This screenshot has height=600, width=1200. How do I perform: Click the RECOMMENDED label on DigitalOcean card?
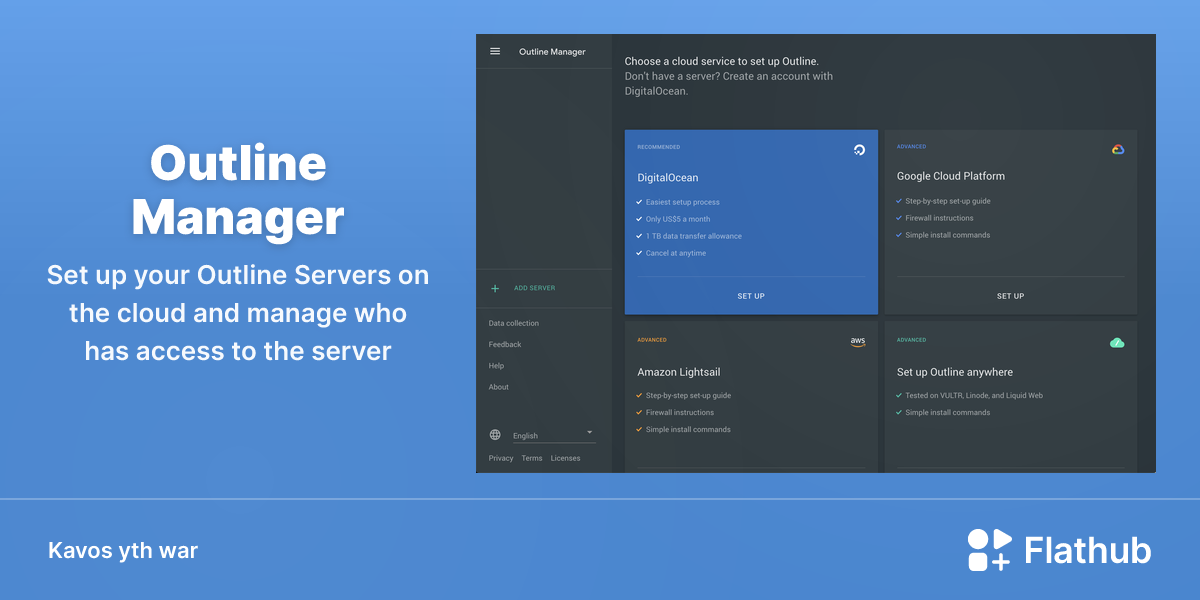(x=659, y=147)
